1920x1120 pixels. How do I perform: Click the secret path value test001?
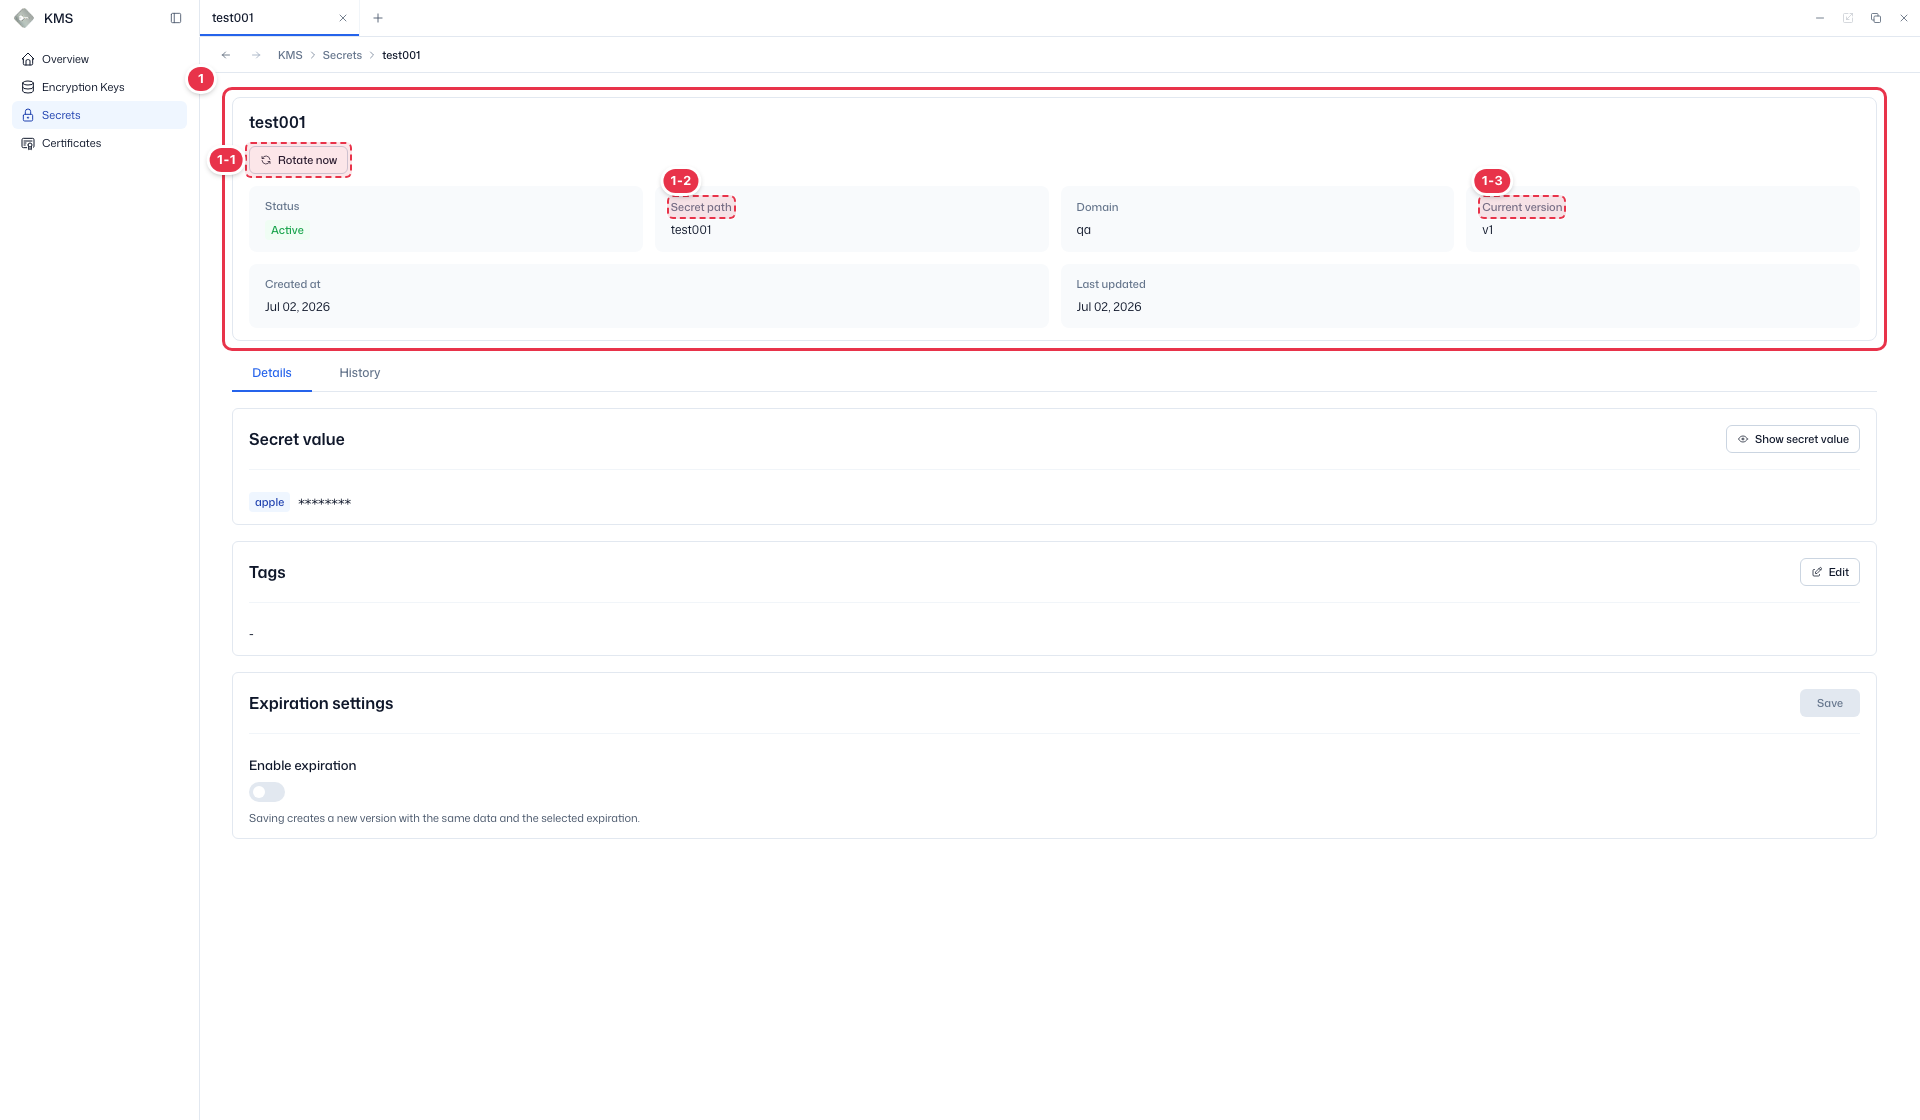coord(691,230)
